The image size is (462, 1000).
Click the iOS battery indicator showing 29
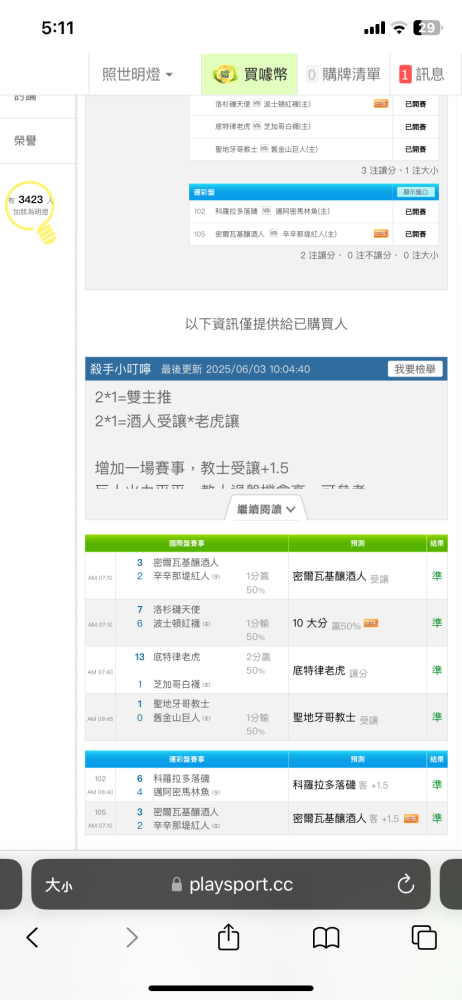[x=427, y=28]
